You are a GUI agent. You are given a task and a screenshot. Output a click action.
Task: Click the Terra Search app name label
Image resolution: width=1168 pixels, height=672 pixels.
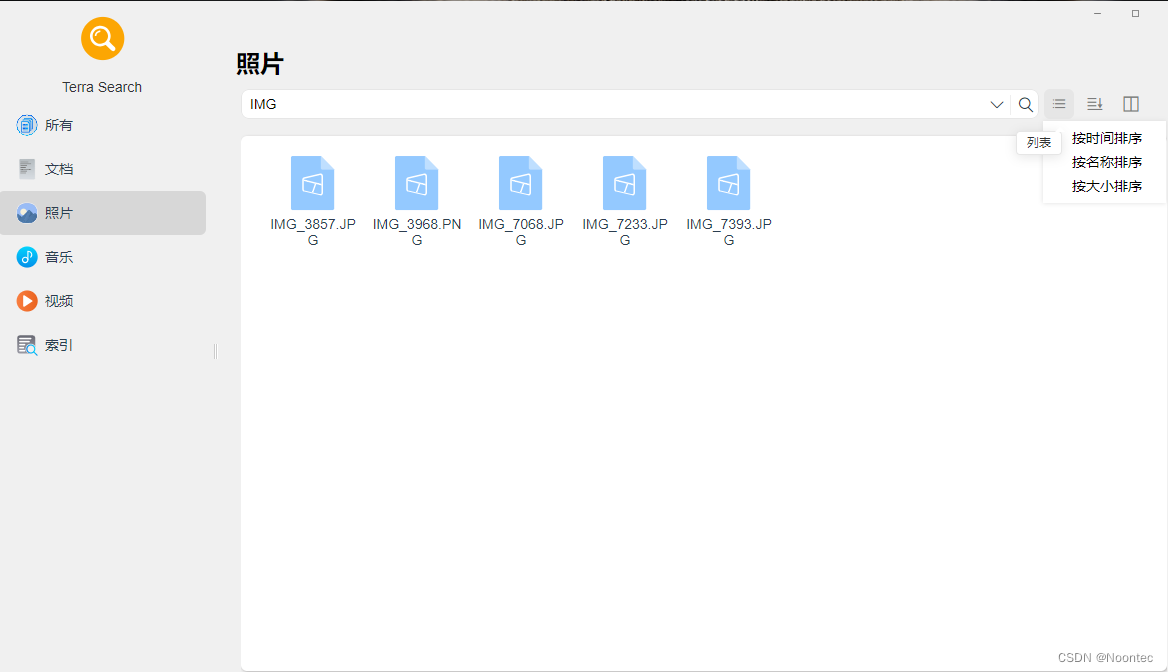[102, 87]
